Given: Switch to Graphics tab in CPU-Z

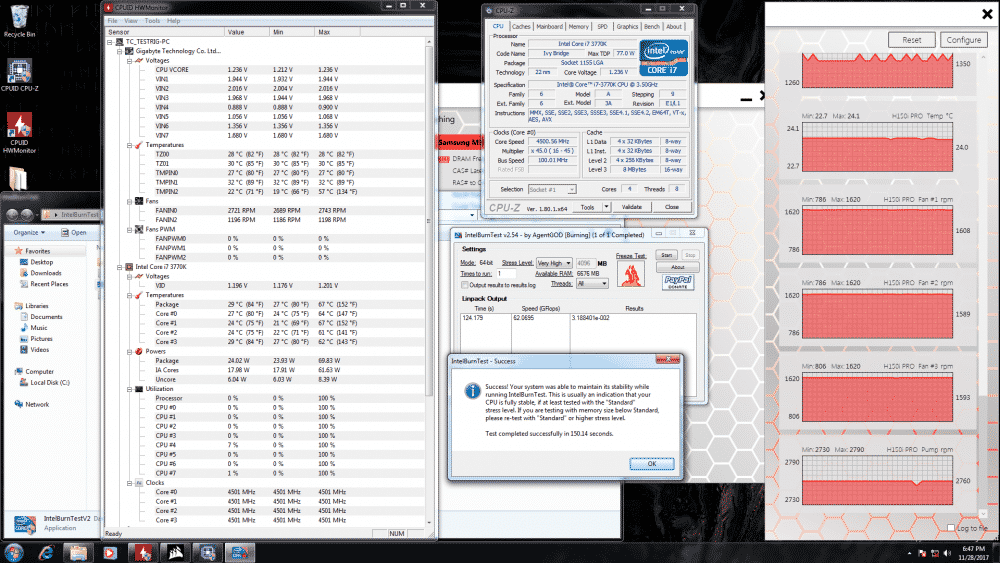Looking at the screenshot, I should click(x=627, y=27).
